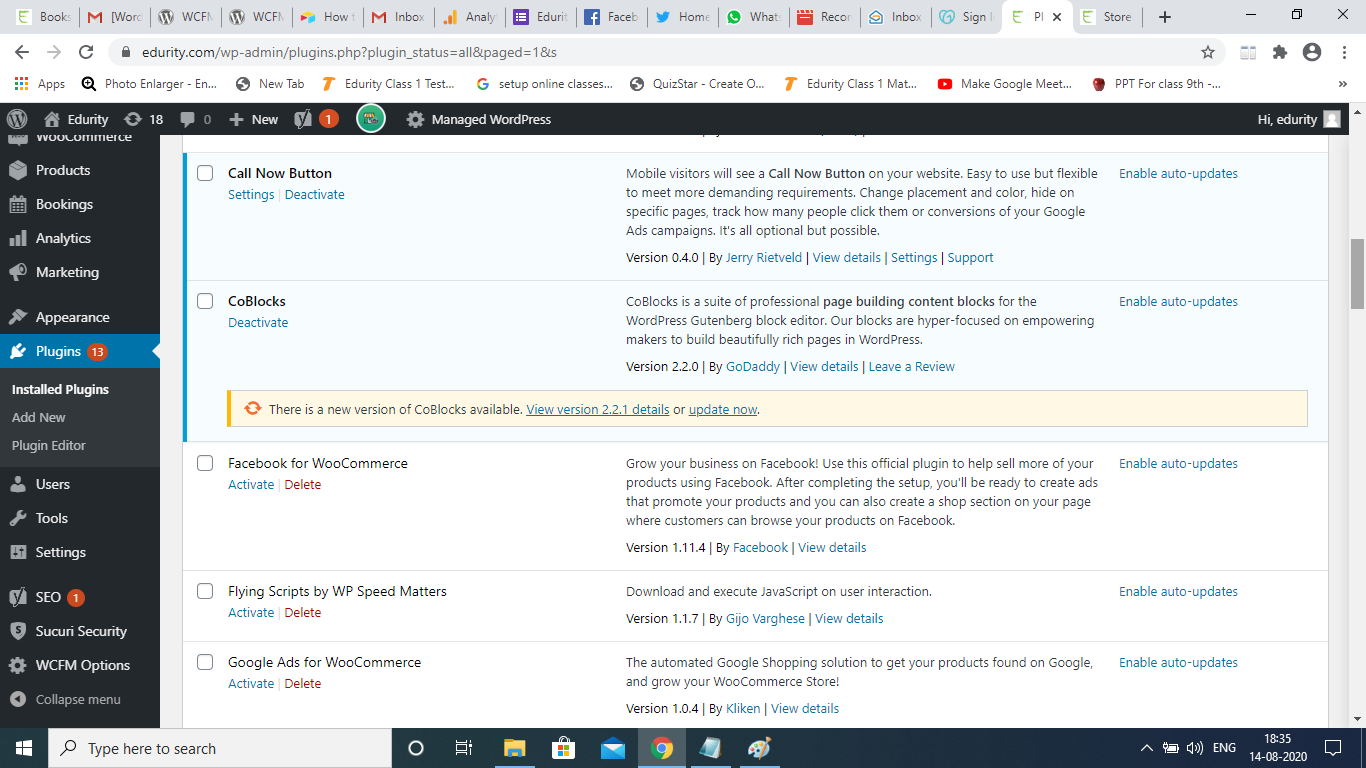Switch to the Facebook browser tab

(611, 17)
